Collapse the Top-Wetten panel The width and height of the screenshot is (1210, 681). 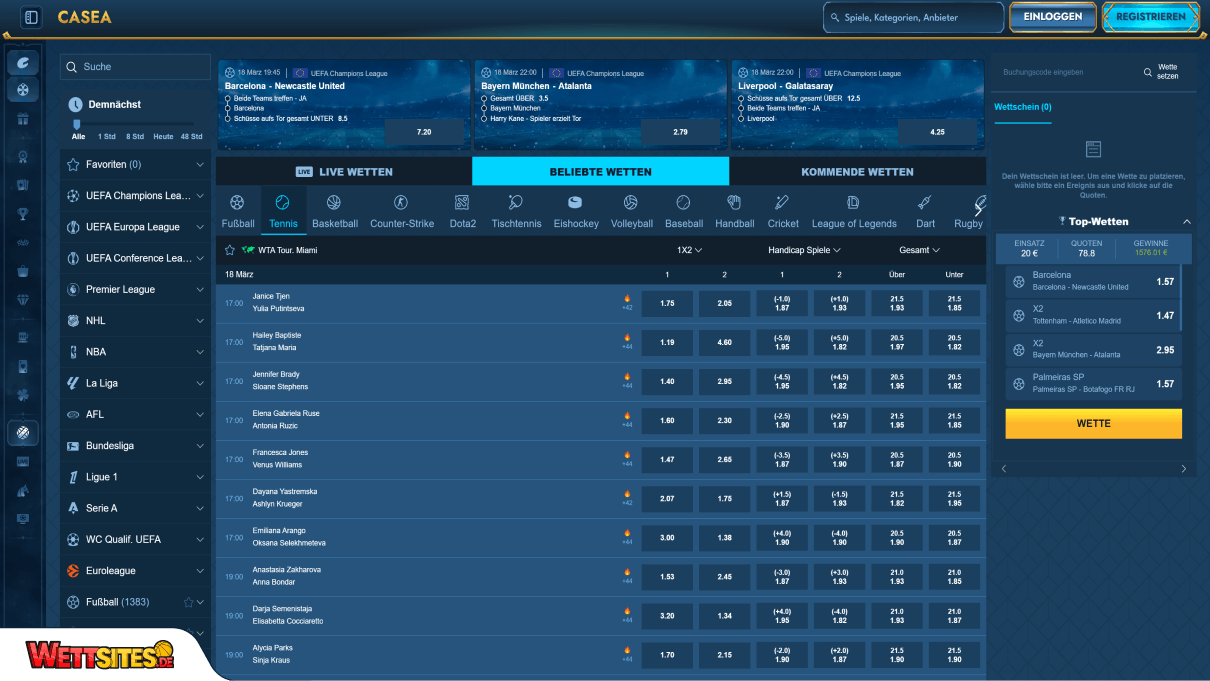point(1186,221)
